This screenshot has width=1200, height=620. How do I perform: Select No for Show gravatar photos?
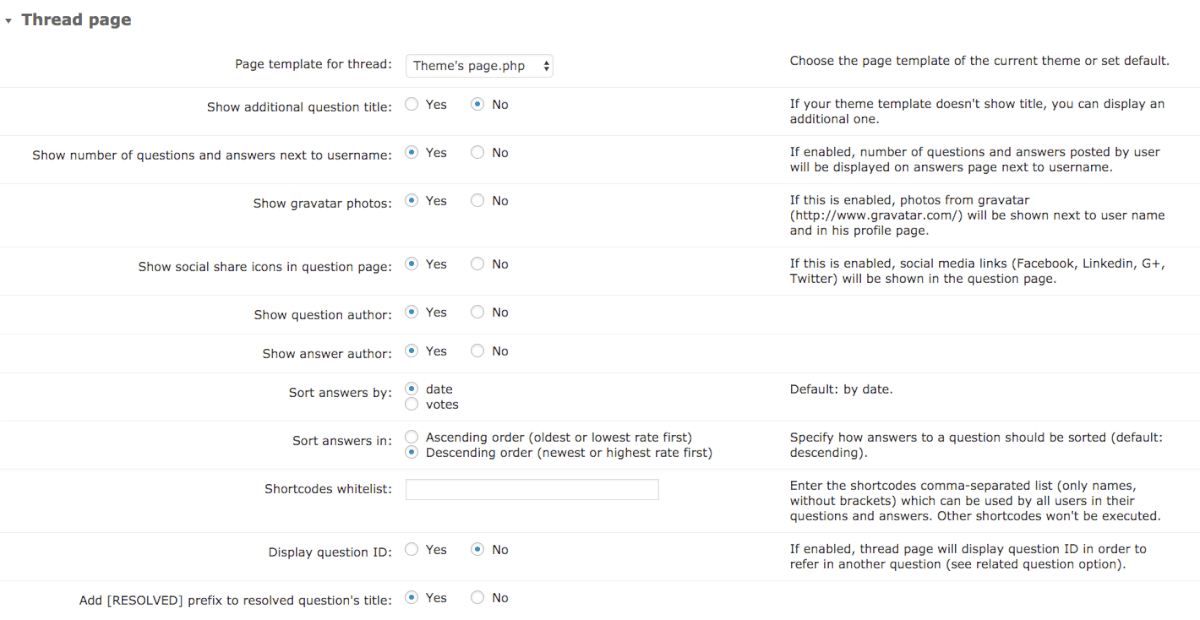point(477,201)
